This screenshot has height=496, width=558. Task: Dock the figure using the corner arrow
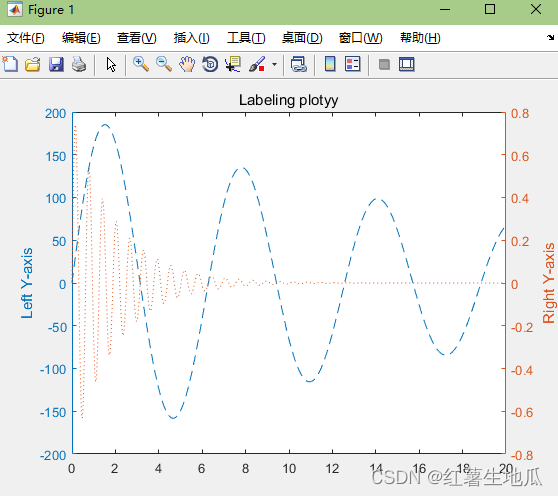click(x=551, y=37)
